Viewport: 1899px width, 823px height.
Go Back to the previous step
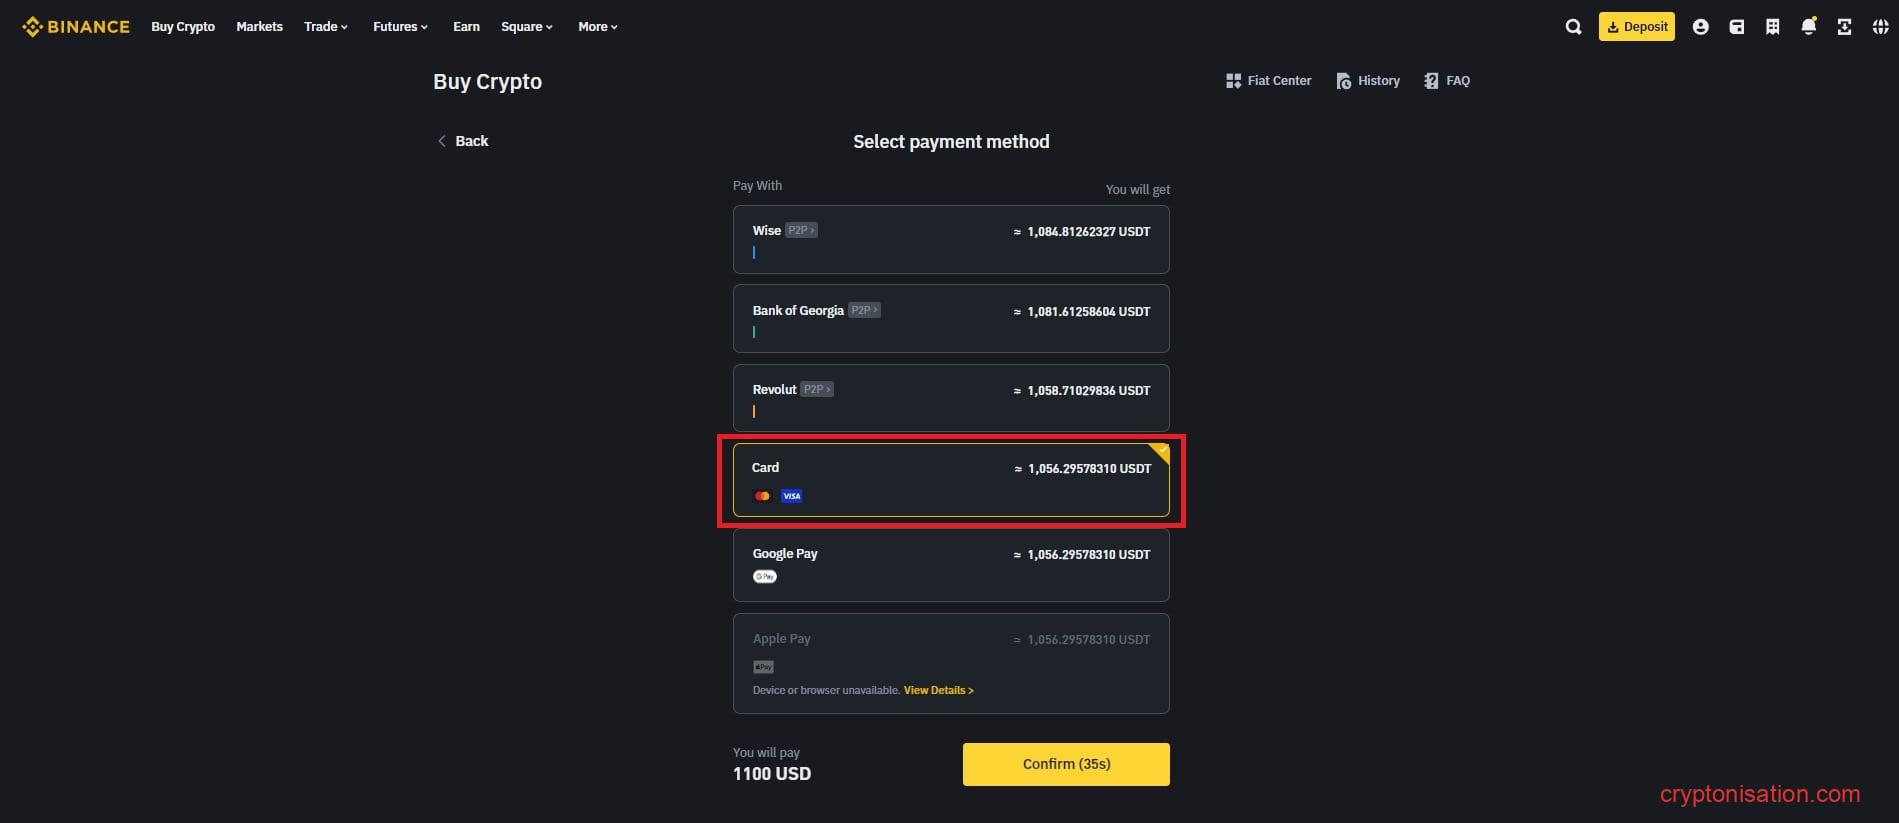click(x=463, y=141)
